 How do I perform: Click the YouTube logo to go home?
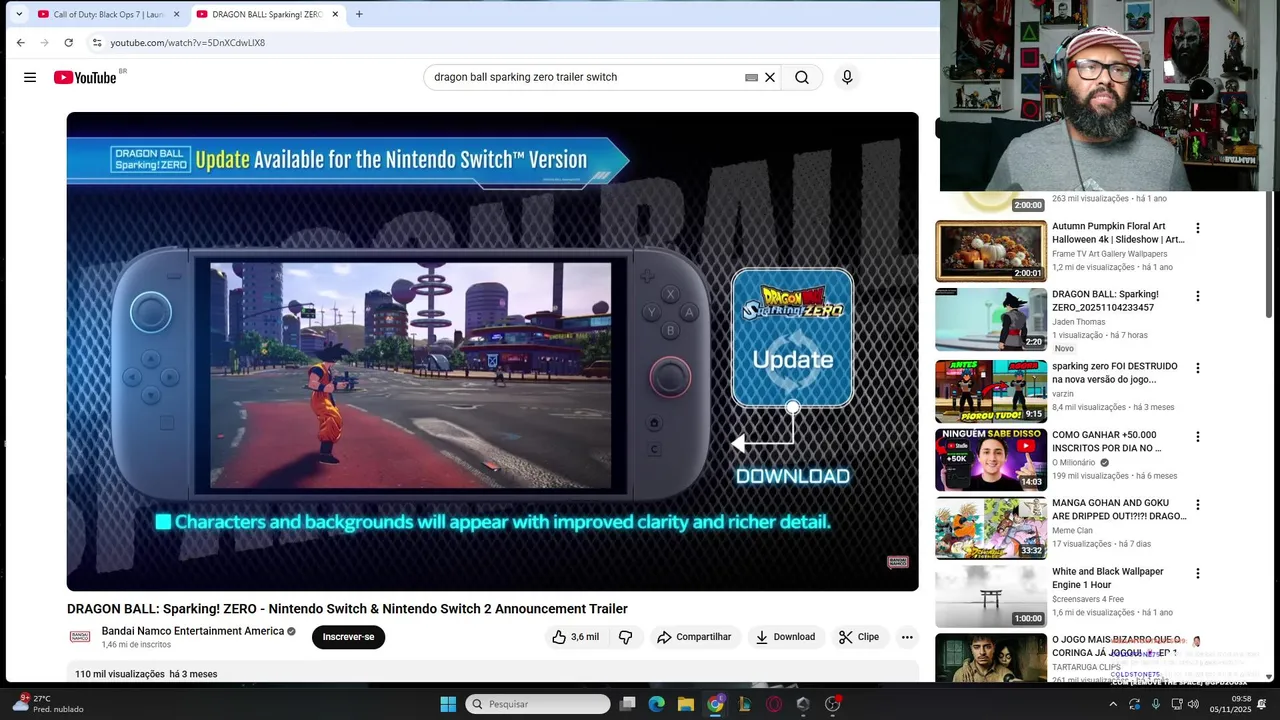(86, 77)
